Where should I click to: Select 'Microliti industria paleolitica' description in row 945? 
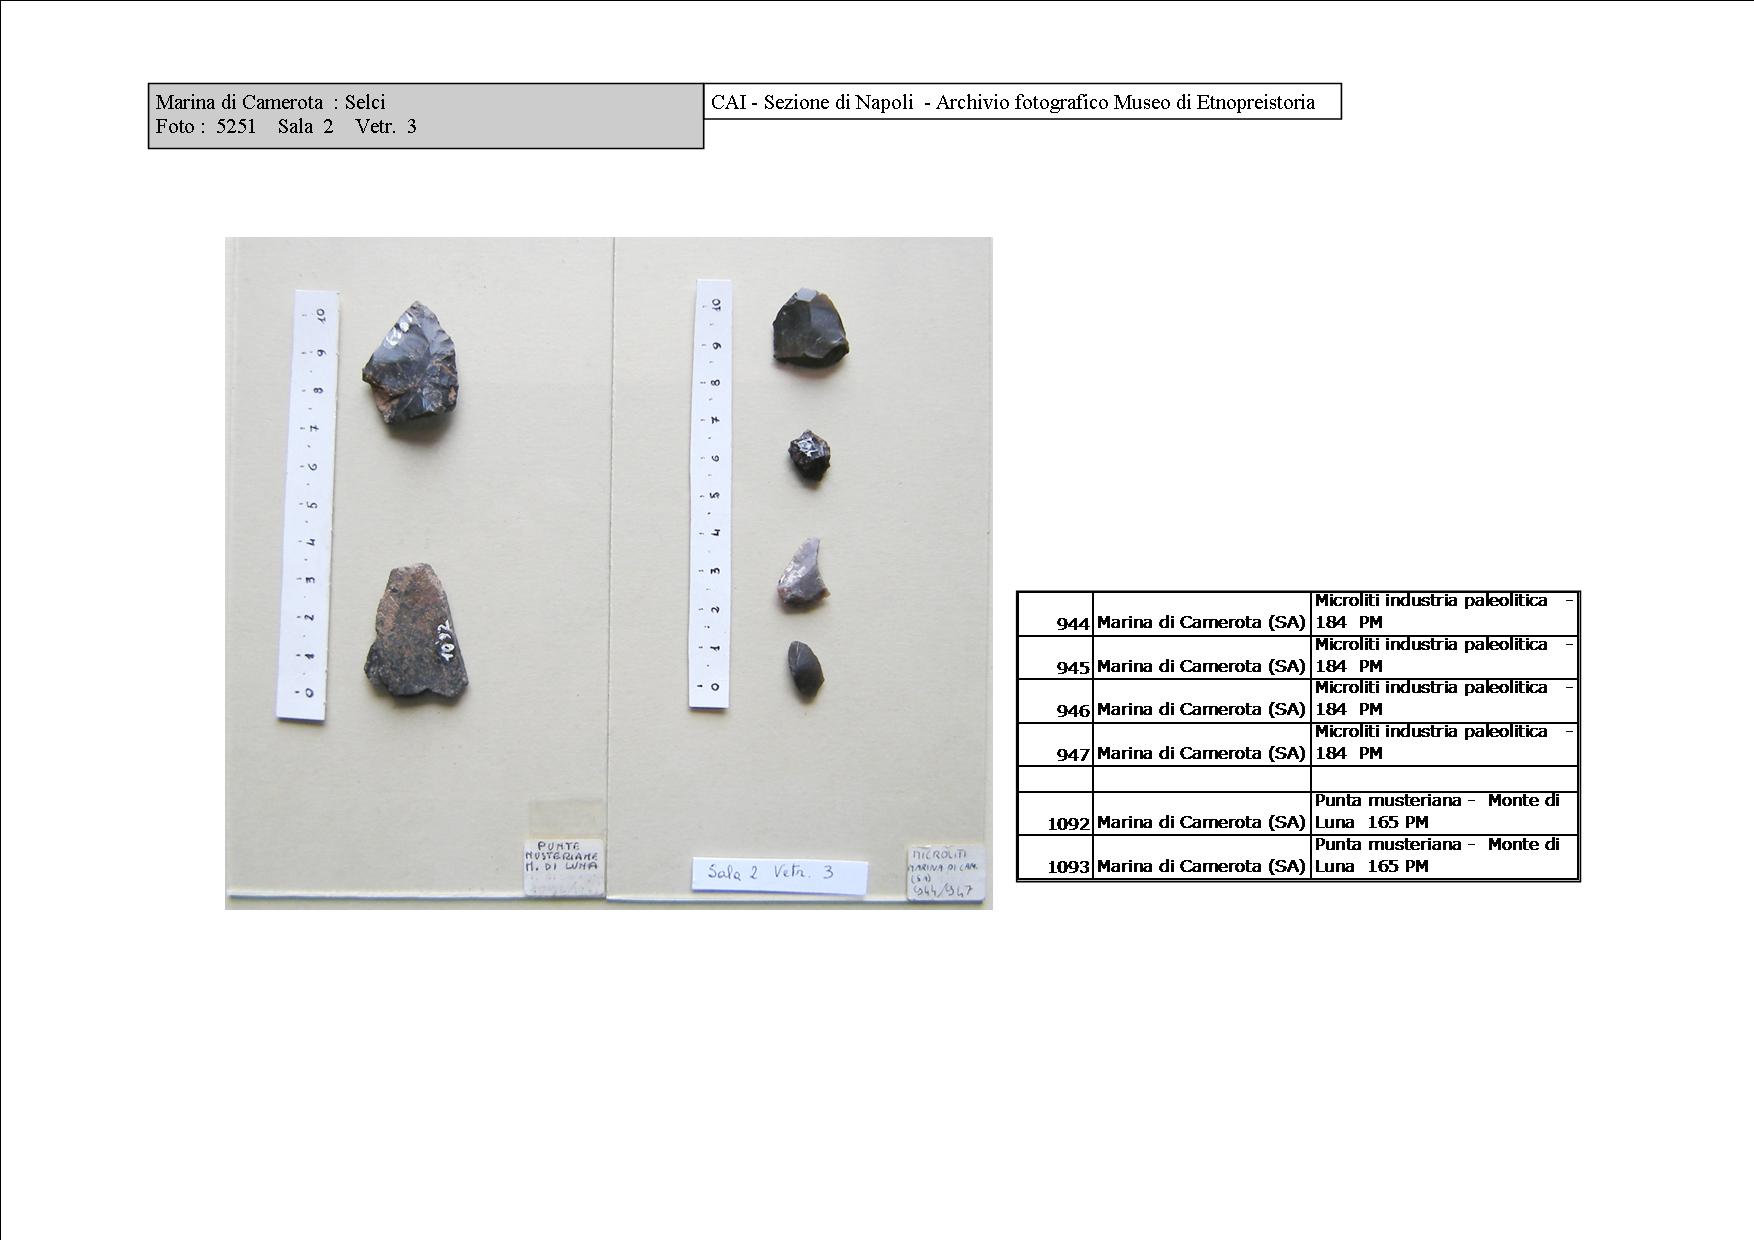pyautogui.click(x=1444, y=655)
